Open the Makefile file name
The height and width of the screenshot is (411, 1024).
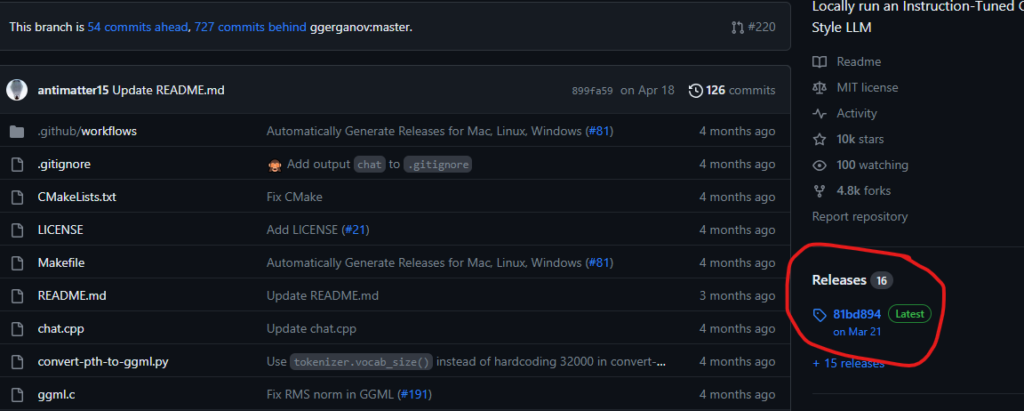click(x=61, y=263)
